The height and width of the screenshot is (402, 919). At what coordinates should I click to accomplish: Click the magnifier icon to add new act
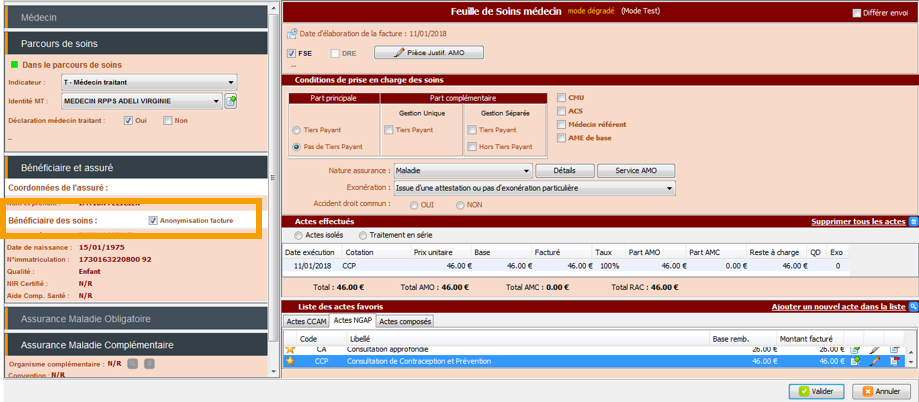tap(912, 305)
